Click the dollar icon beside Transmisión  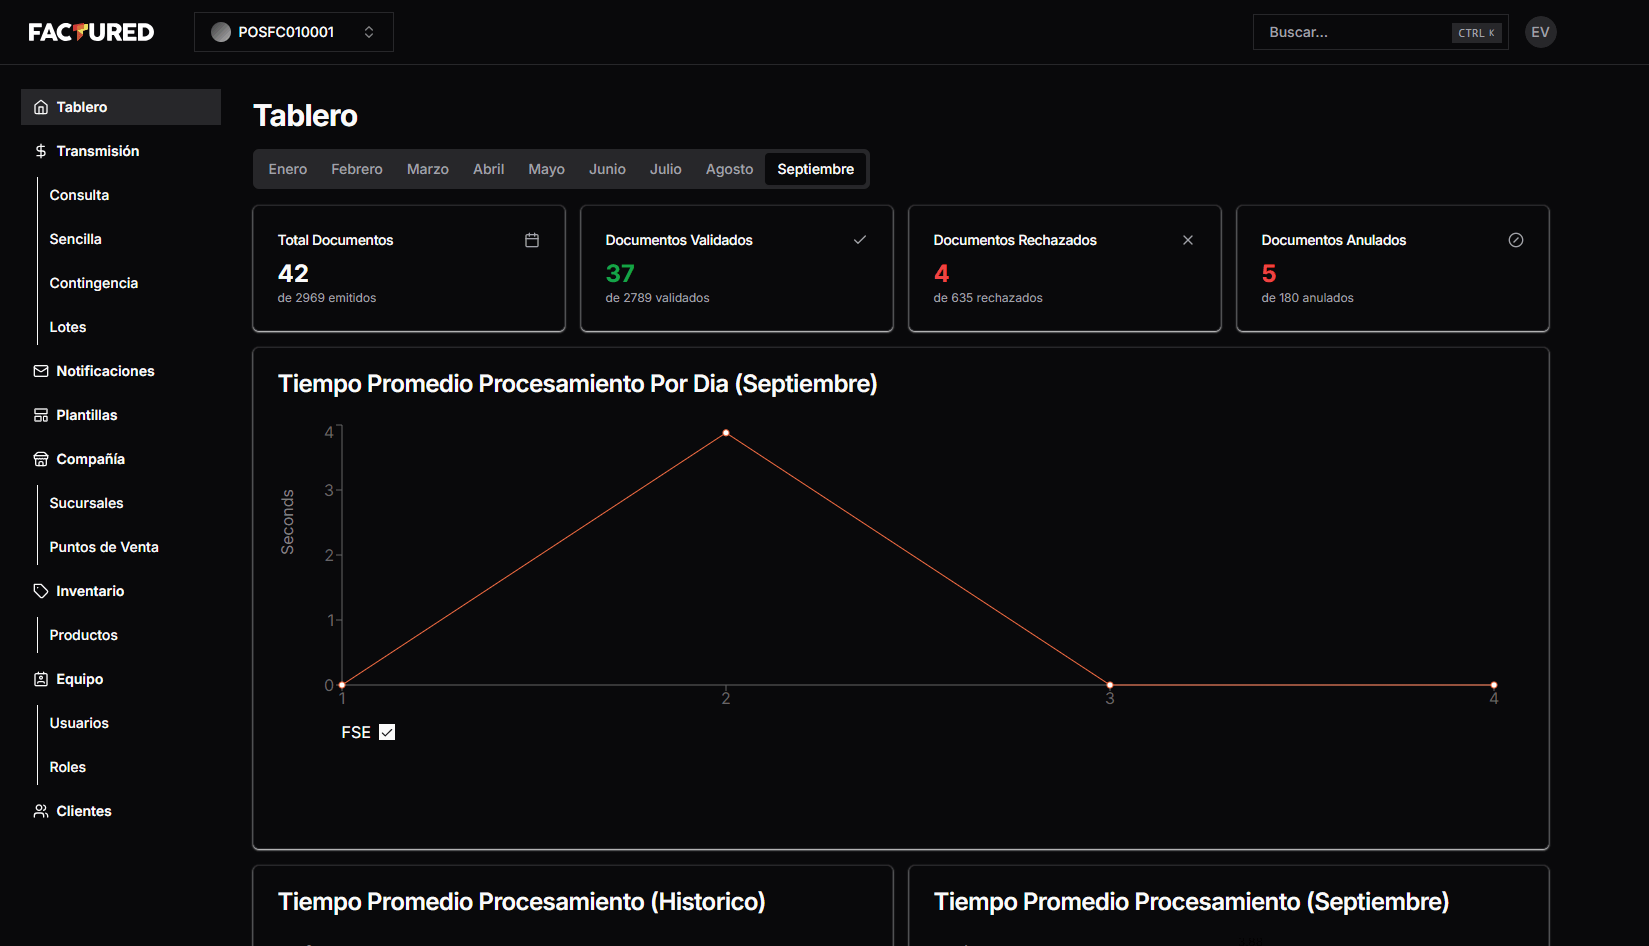click(x=41, y=151)
